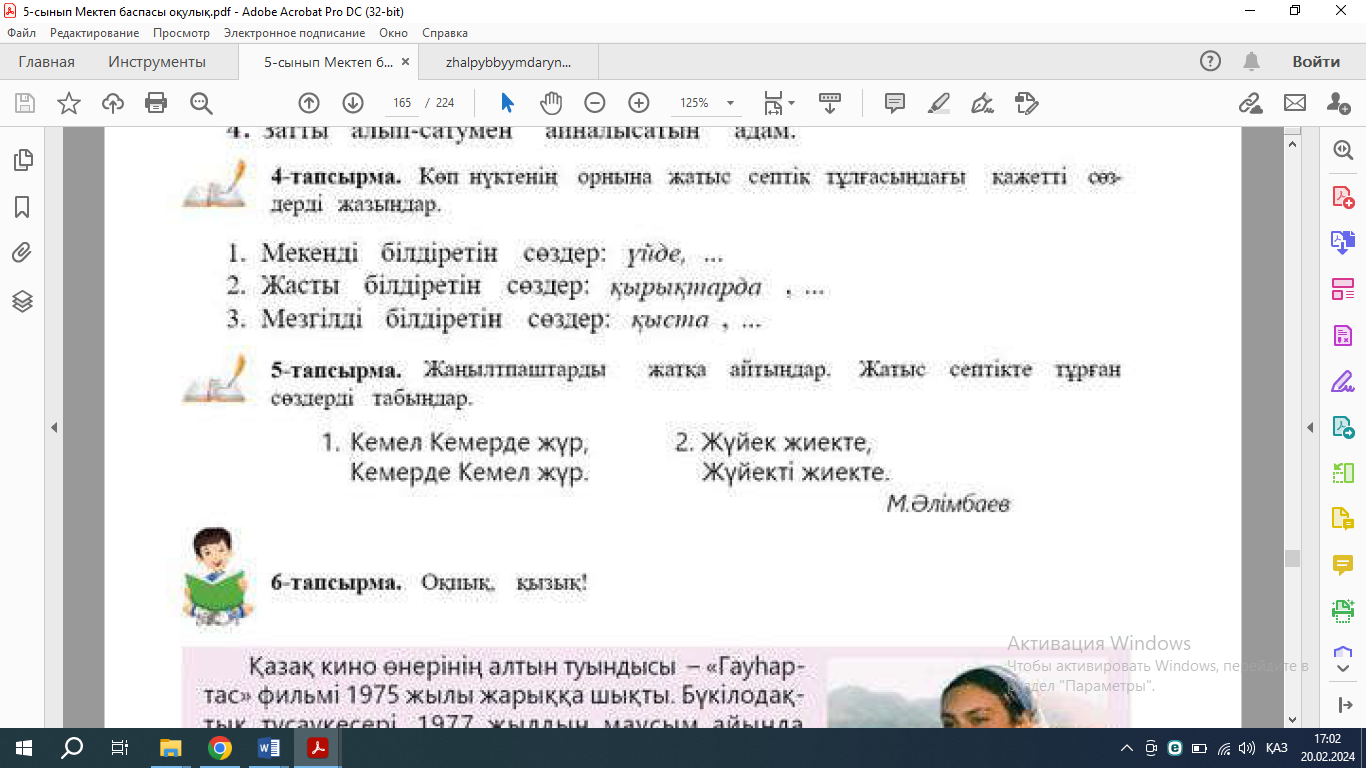Screen dimensions: 1366x768
Task: Switch to the zhalpybbyymdaryn tab
Action: point(508,62)
